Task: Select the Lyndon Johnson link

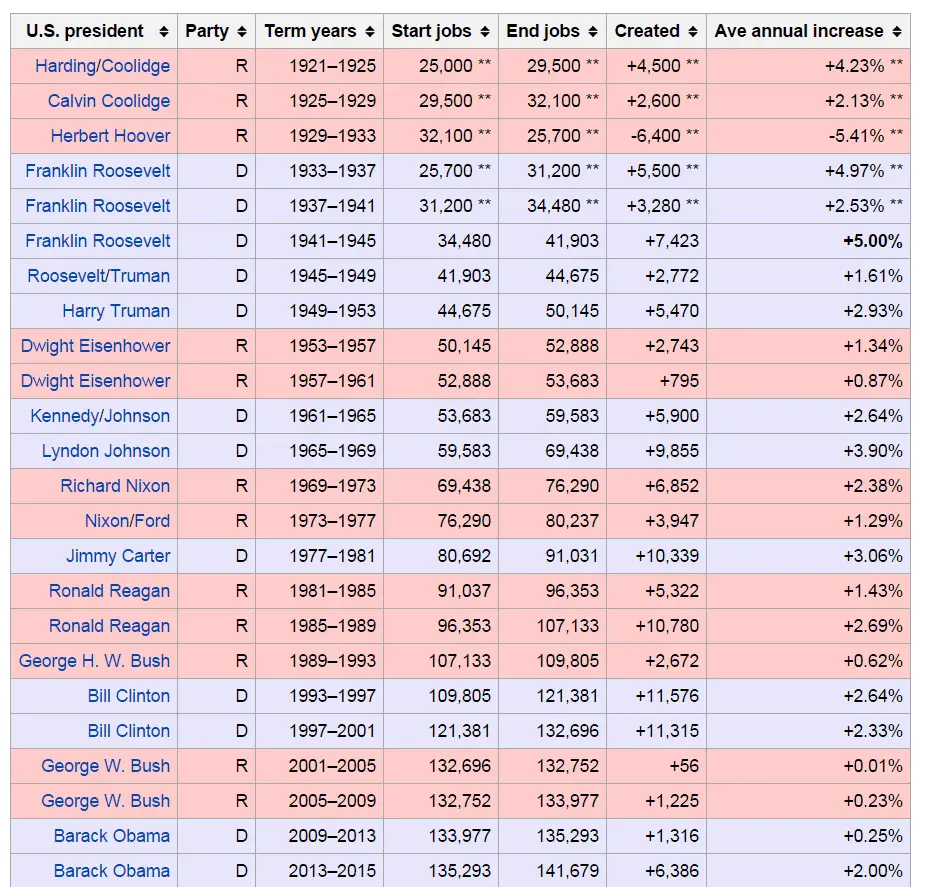Action: pos(106,451)
